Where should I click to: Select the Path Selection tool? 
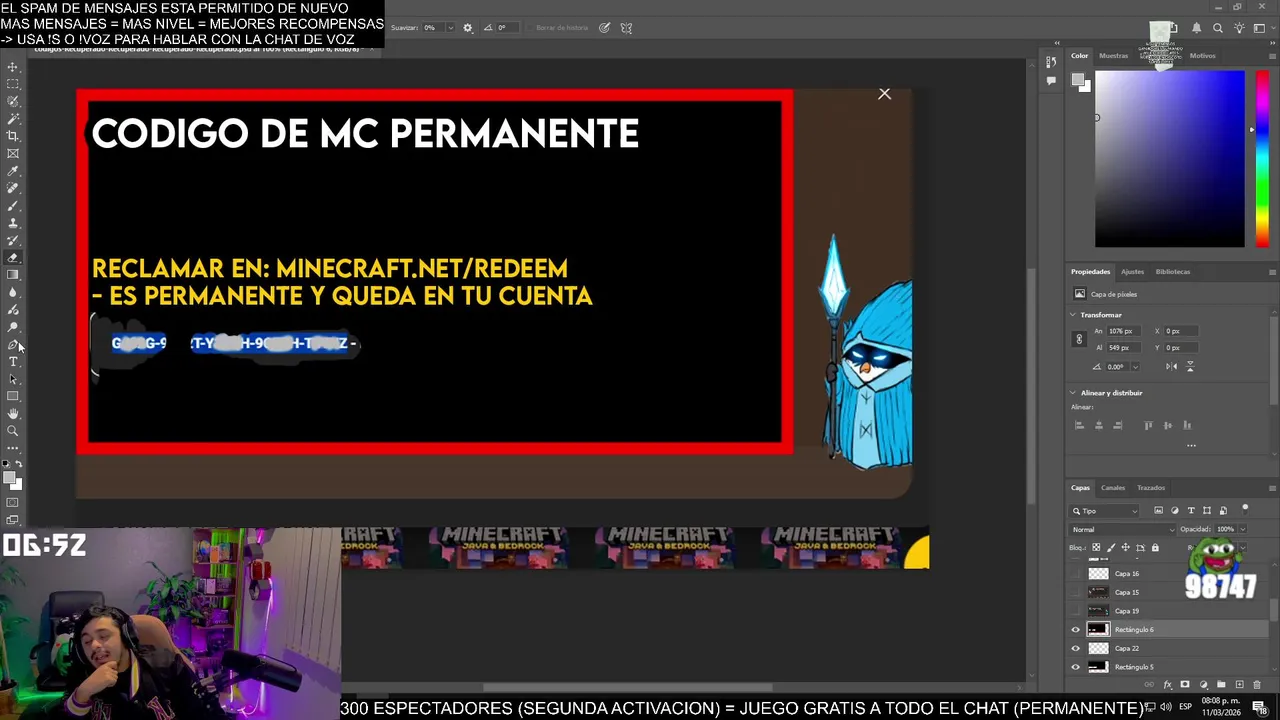click(13, 379)
